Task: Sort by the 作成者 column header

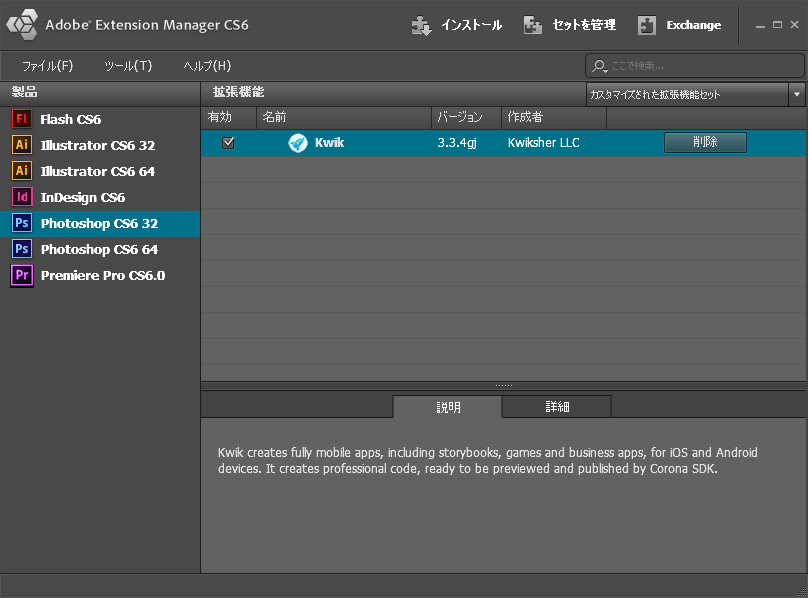Action: 554,118
